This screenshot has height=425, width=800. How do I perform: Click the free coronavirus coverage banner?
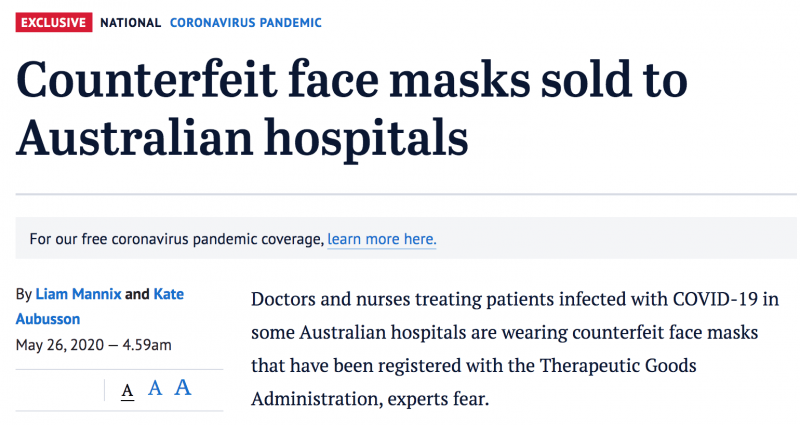[x=406, y=238]
